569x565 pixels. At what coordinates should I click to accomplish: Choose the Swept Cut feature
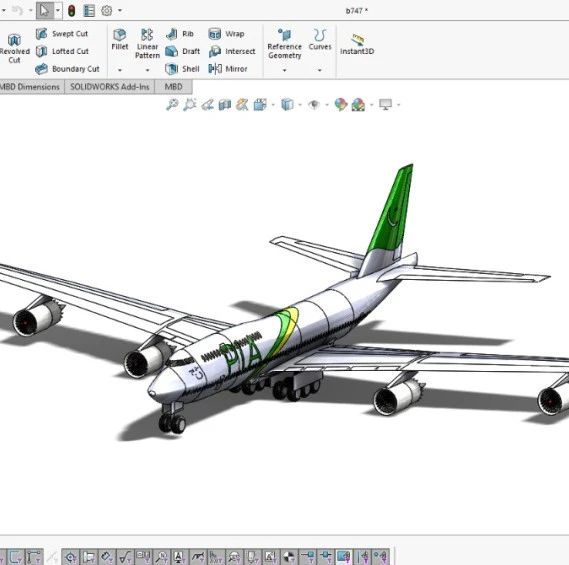click(62, 34)
